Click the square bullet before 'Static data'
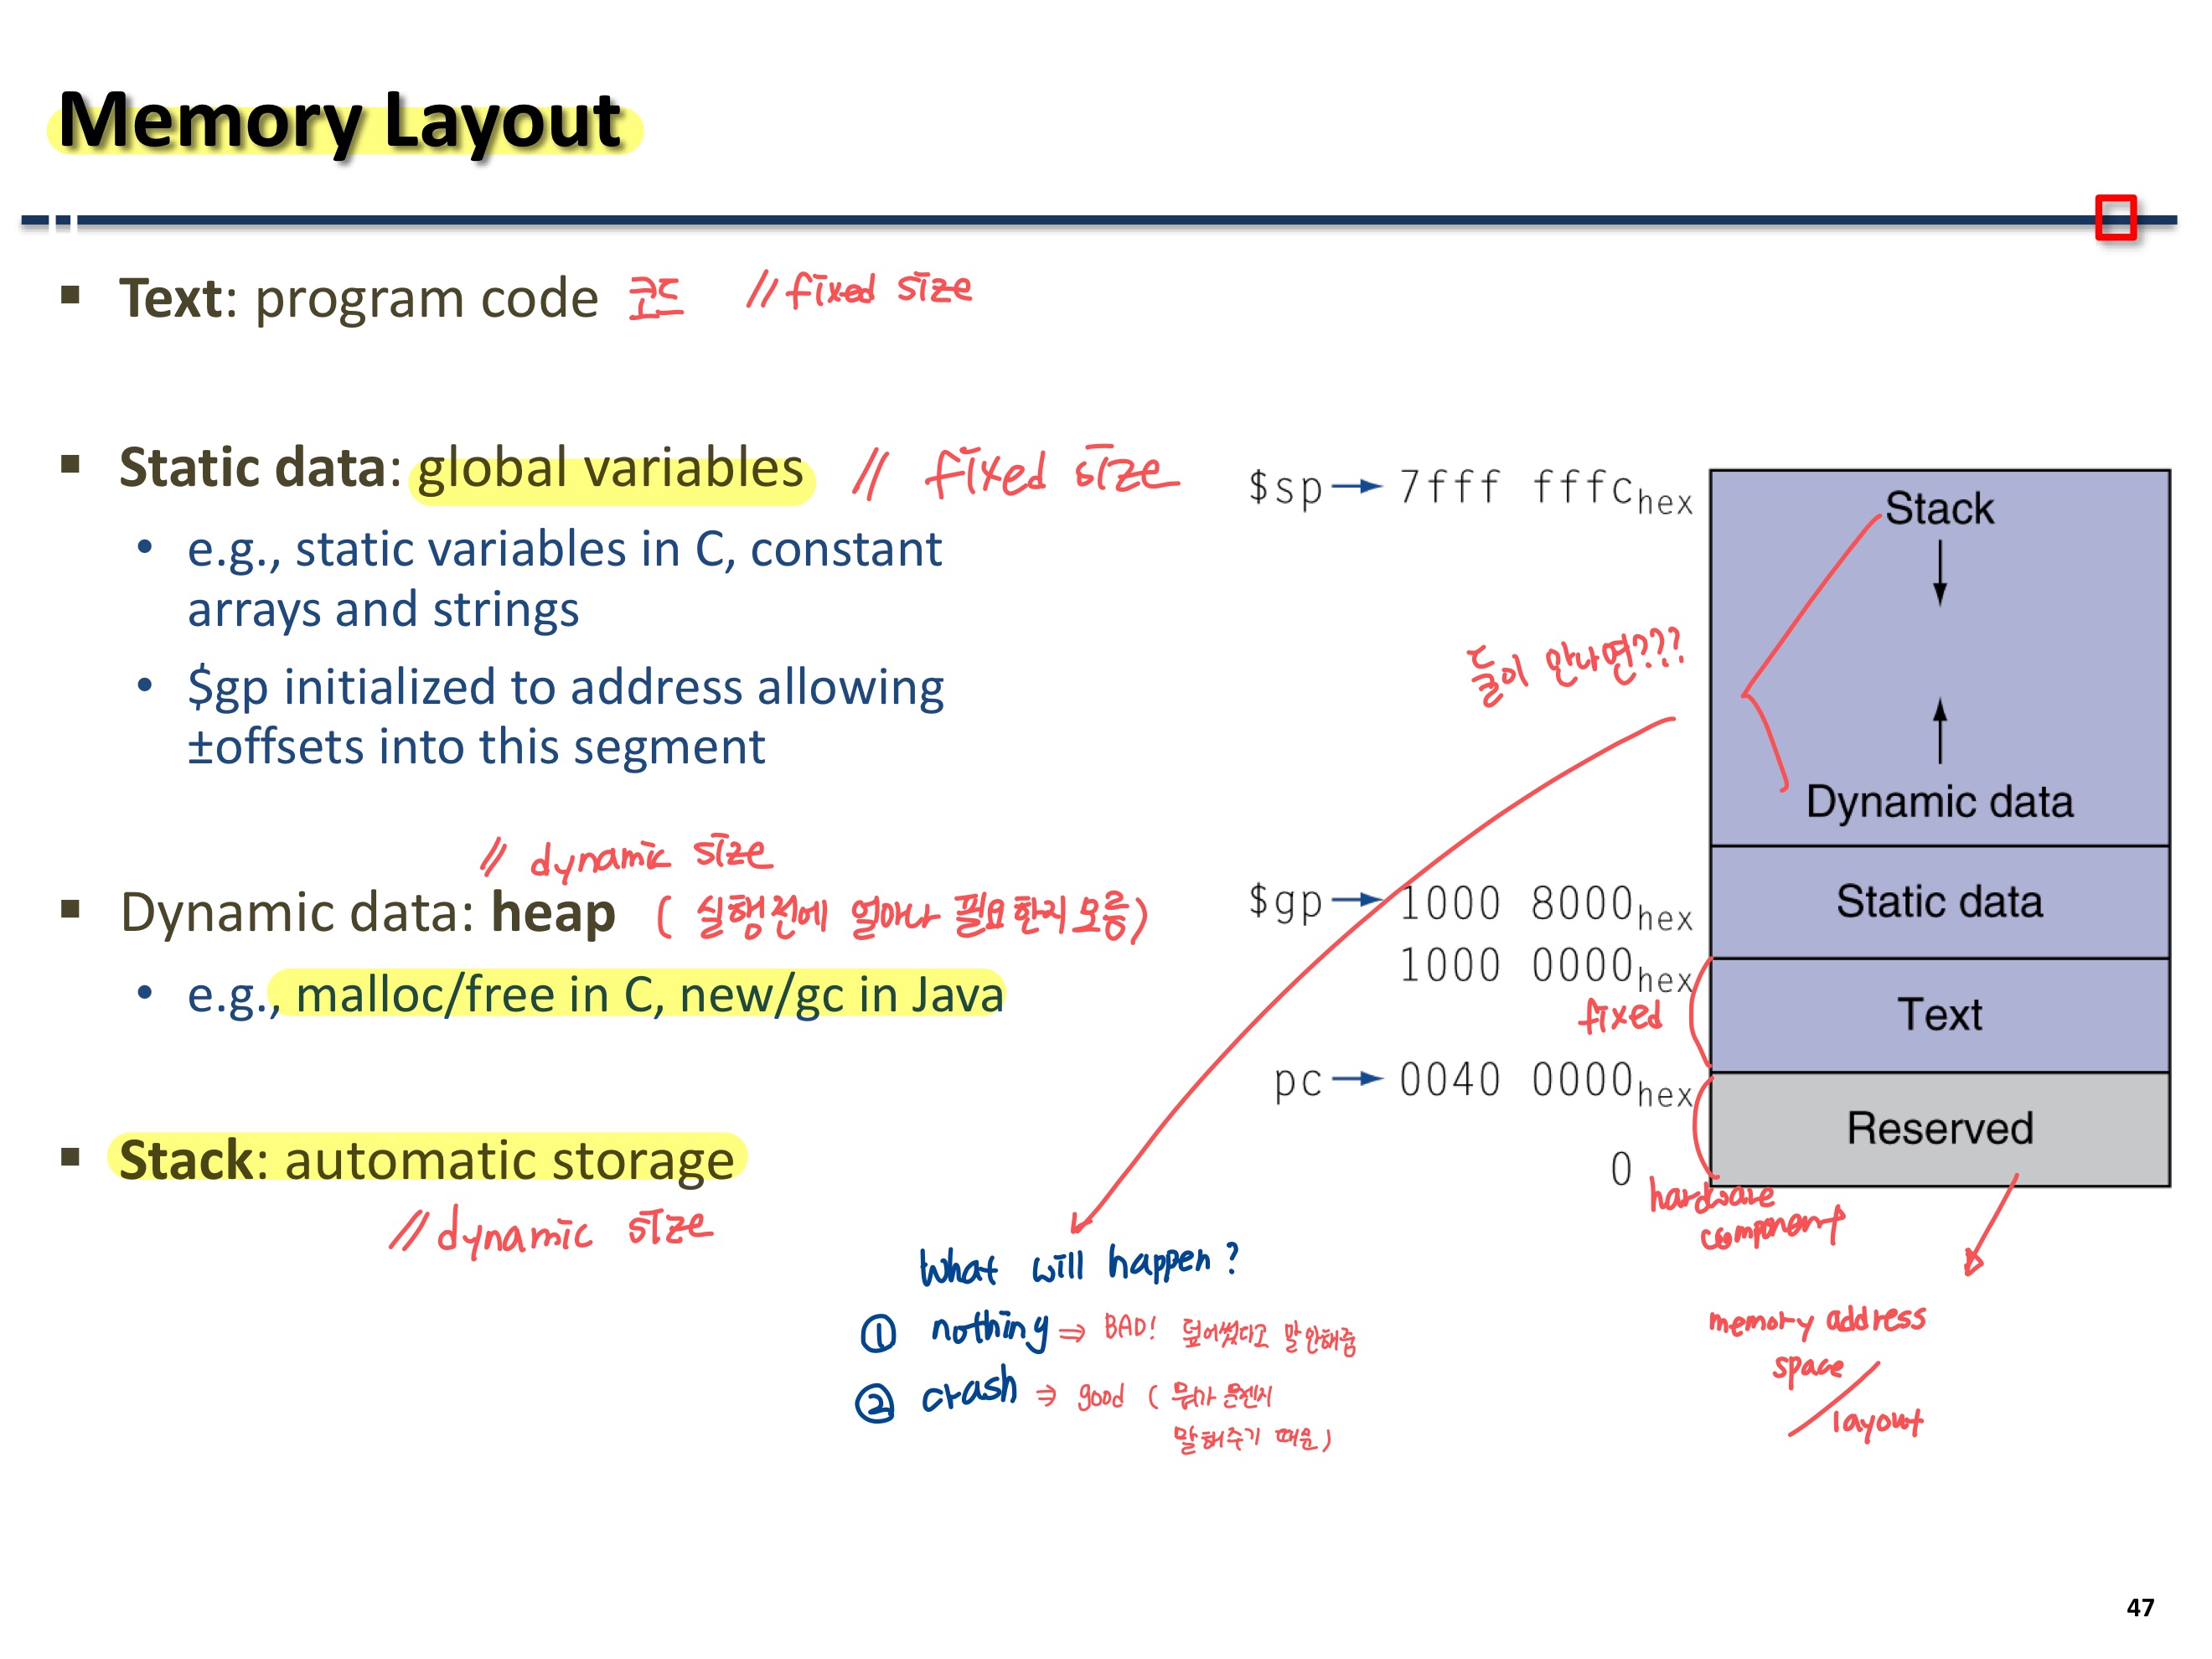This screenshot has height=1659, width=2212. coord(70,464)
